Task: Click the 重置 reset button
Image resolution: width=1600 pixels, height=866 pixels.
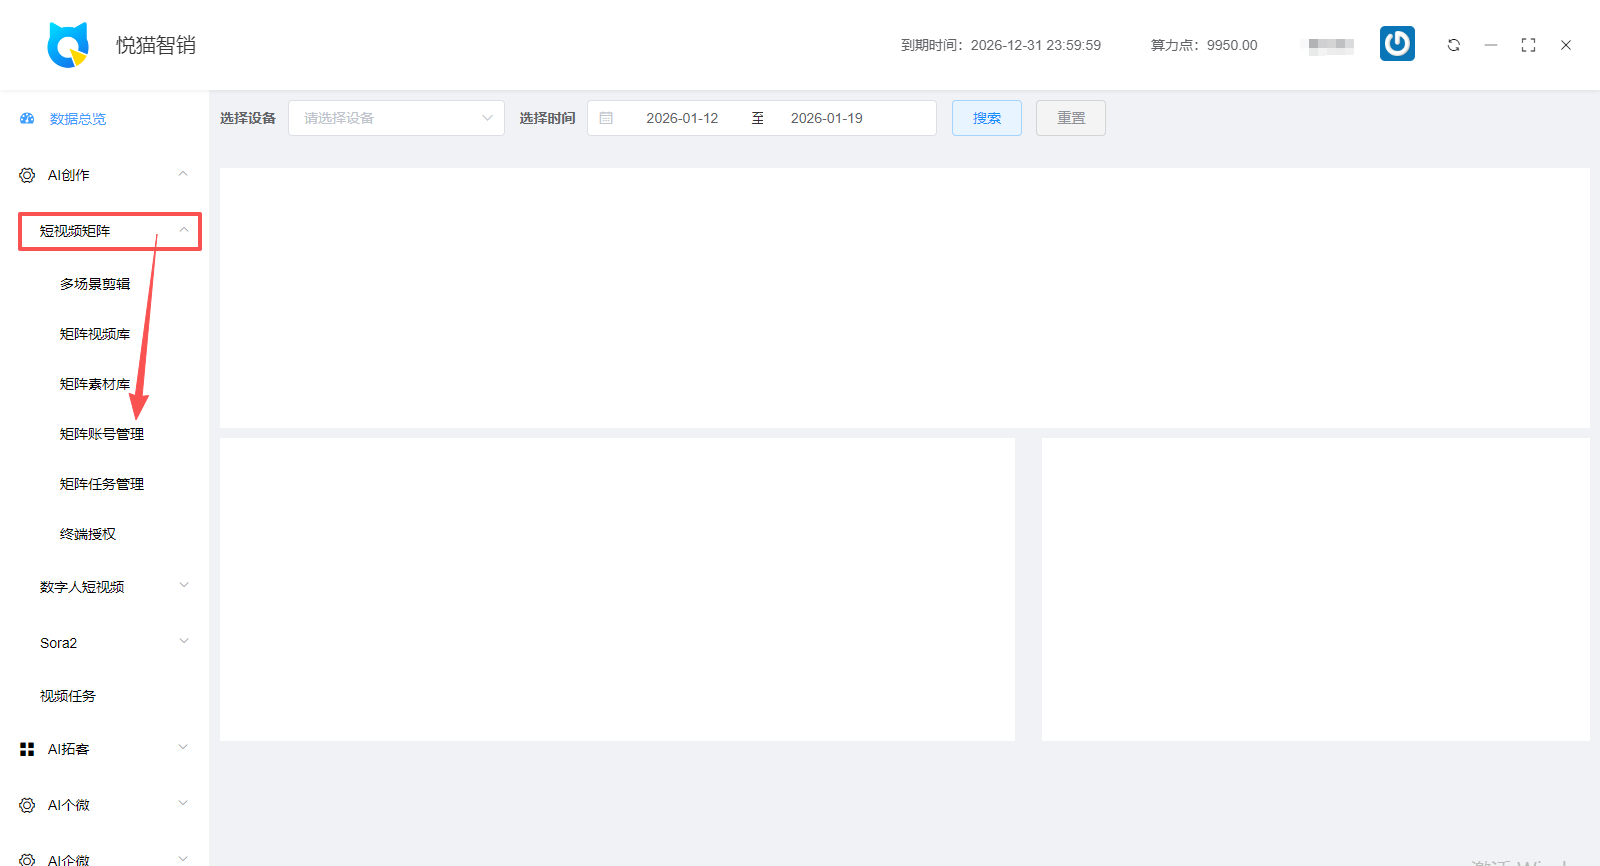Action: [x=1070, y=118]
